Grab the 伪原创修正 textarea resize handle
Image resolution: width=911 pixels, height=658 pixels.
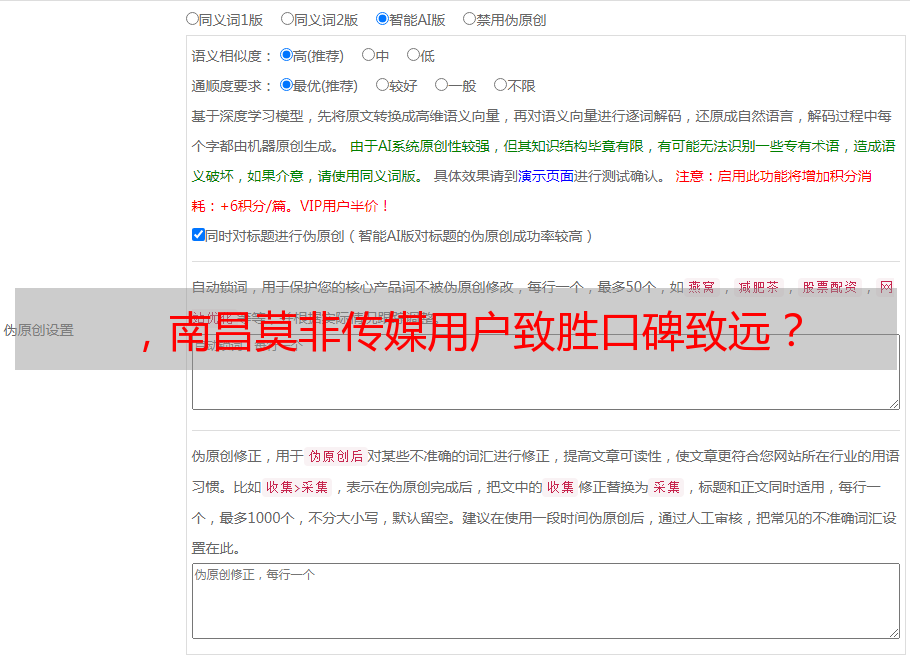tap(894, 633)
